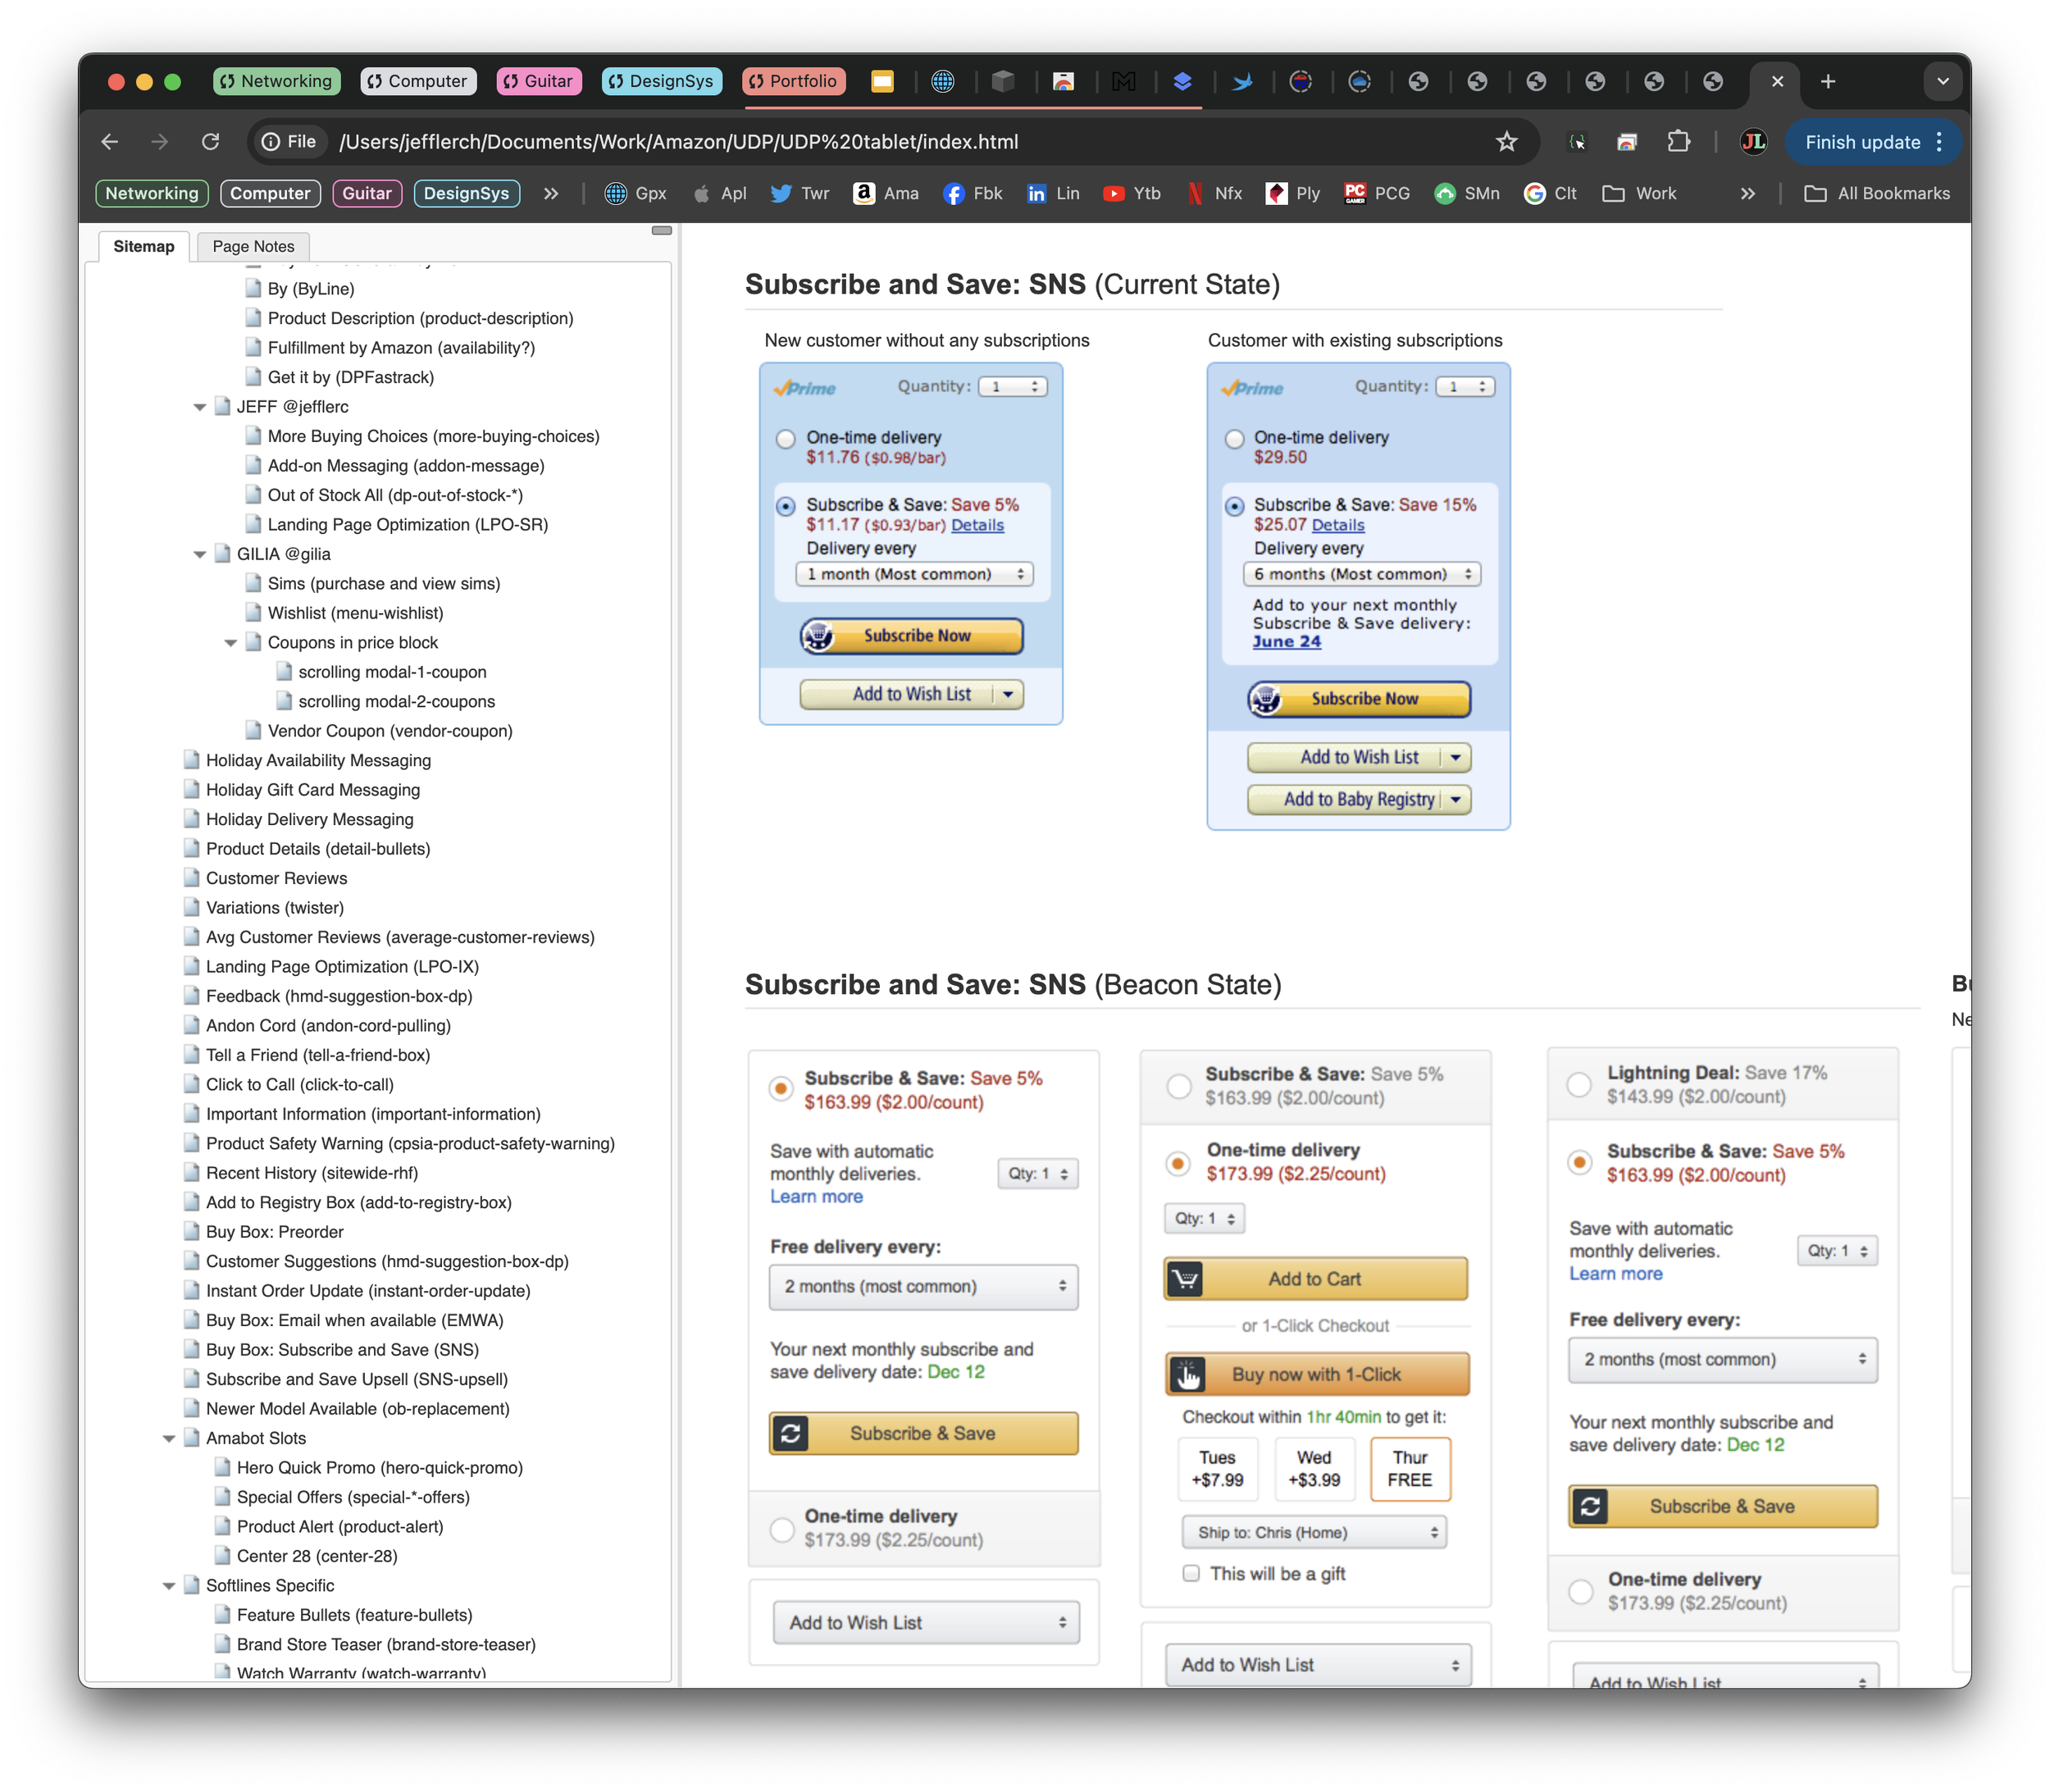This screenshot has height=1792, width=2050.
Task: Switch to the Page Notes tab
Action: pos(253,246)
